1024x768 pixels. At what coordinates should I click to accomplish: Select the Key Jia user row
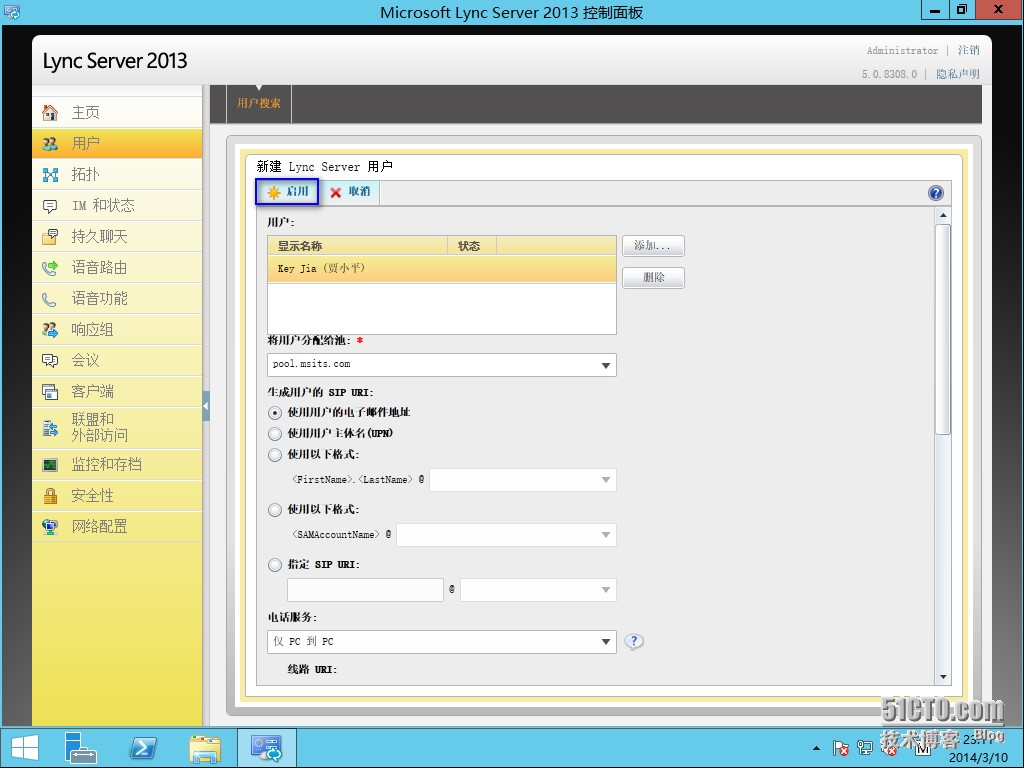click(441, 269)
